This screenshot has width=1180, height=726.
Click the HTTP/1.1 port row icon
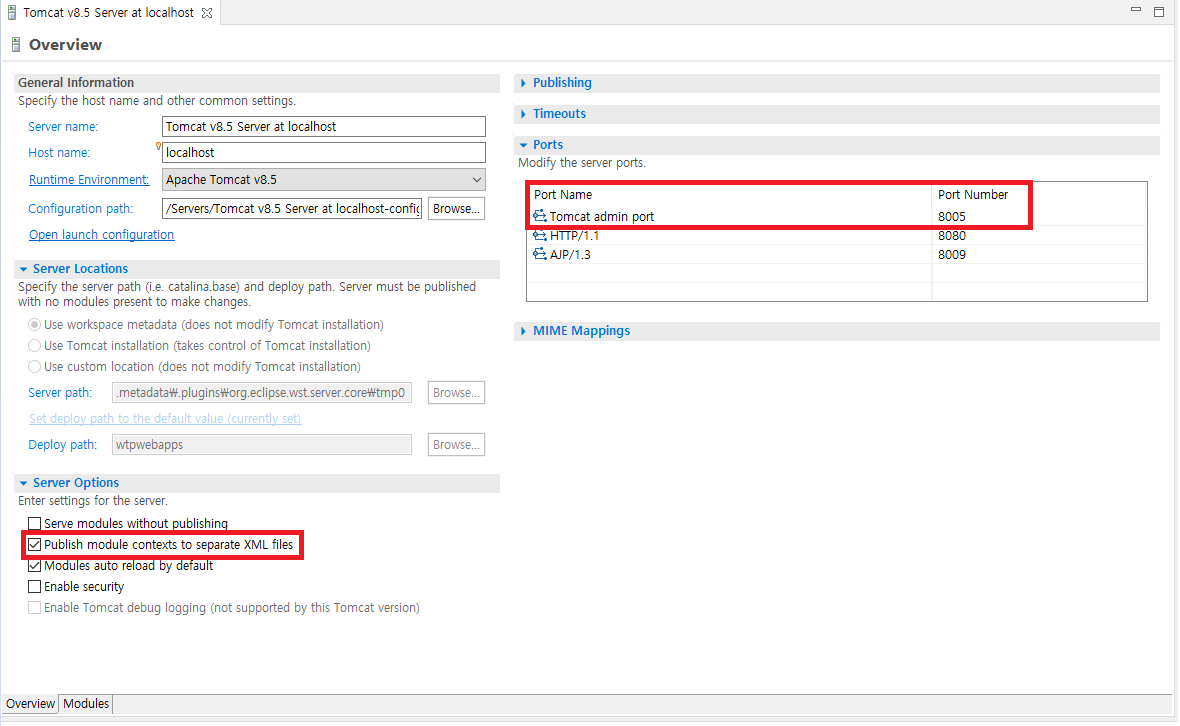click(540, 235)
